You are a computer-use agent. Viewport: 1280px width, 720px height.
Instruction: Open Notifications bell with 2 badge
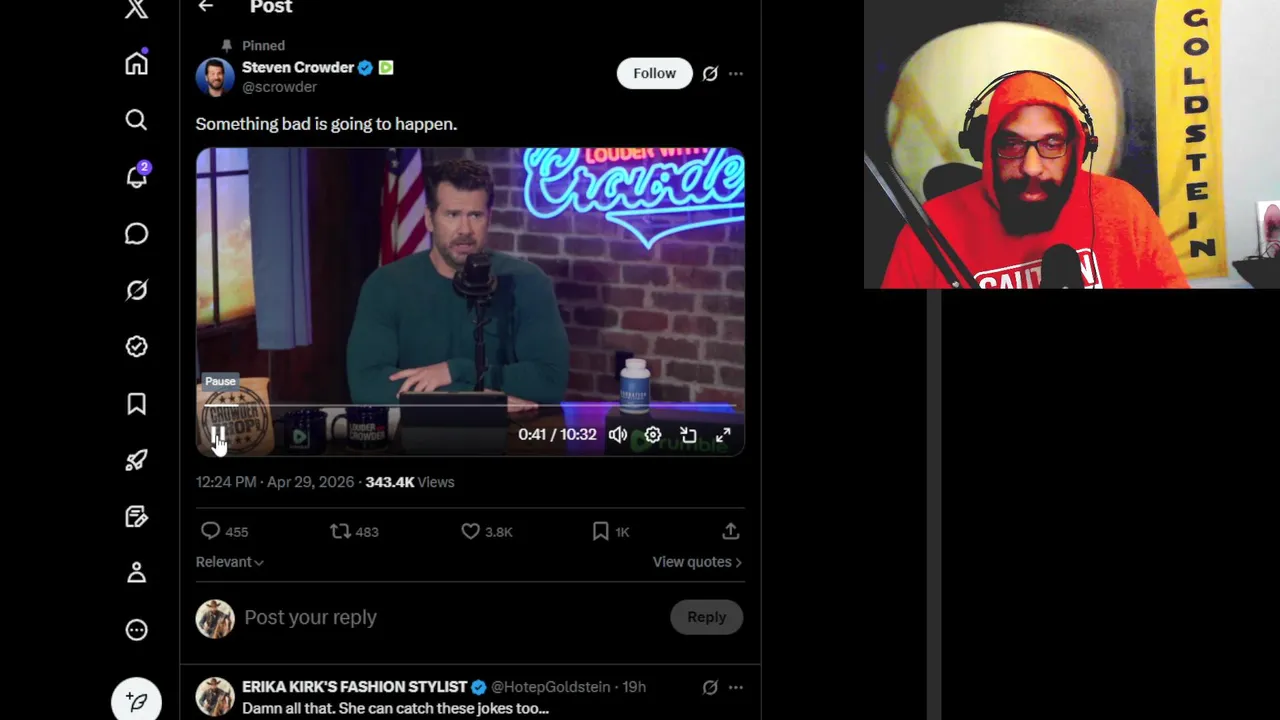(x=137, y=176)
